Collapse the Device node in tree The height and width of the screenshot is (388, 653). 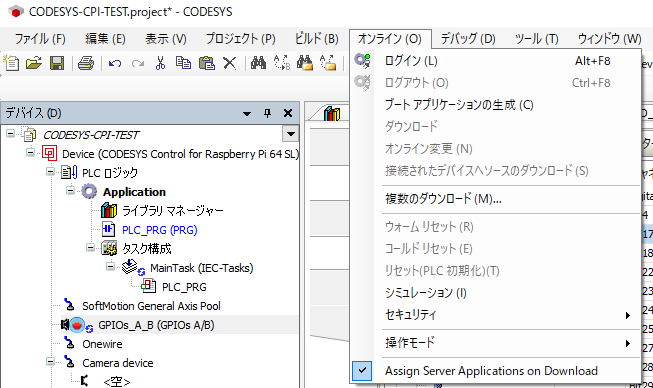[30, 152]
